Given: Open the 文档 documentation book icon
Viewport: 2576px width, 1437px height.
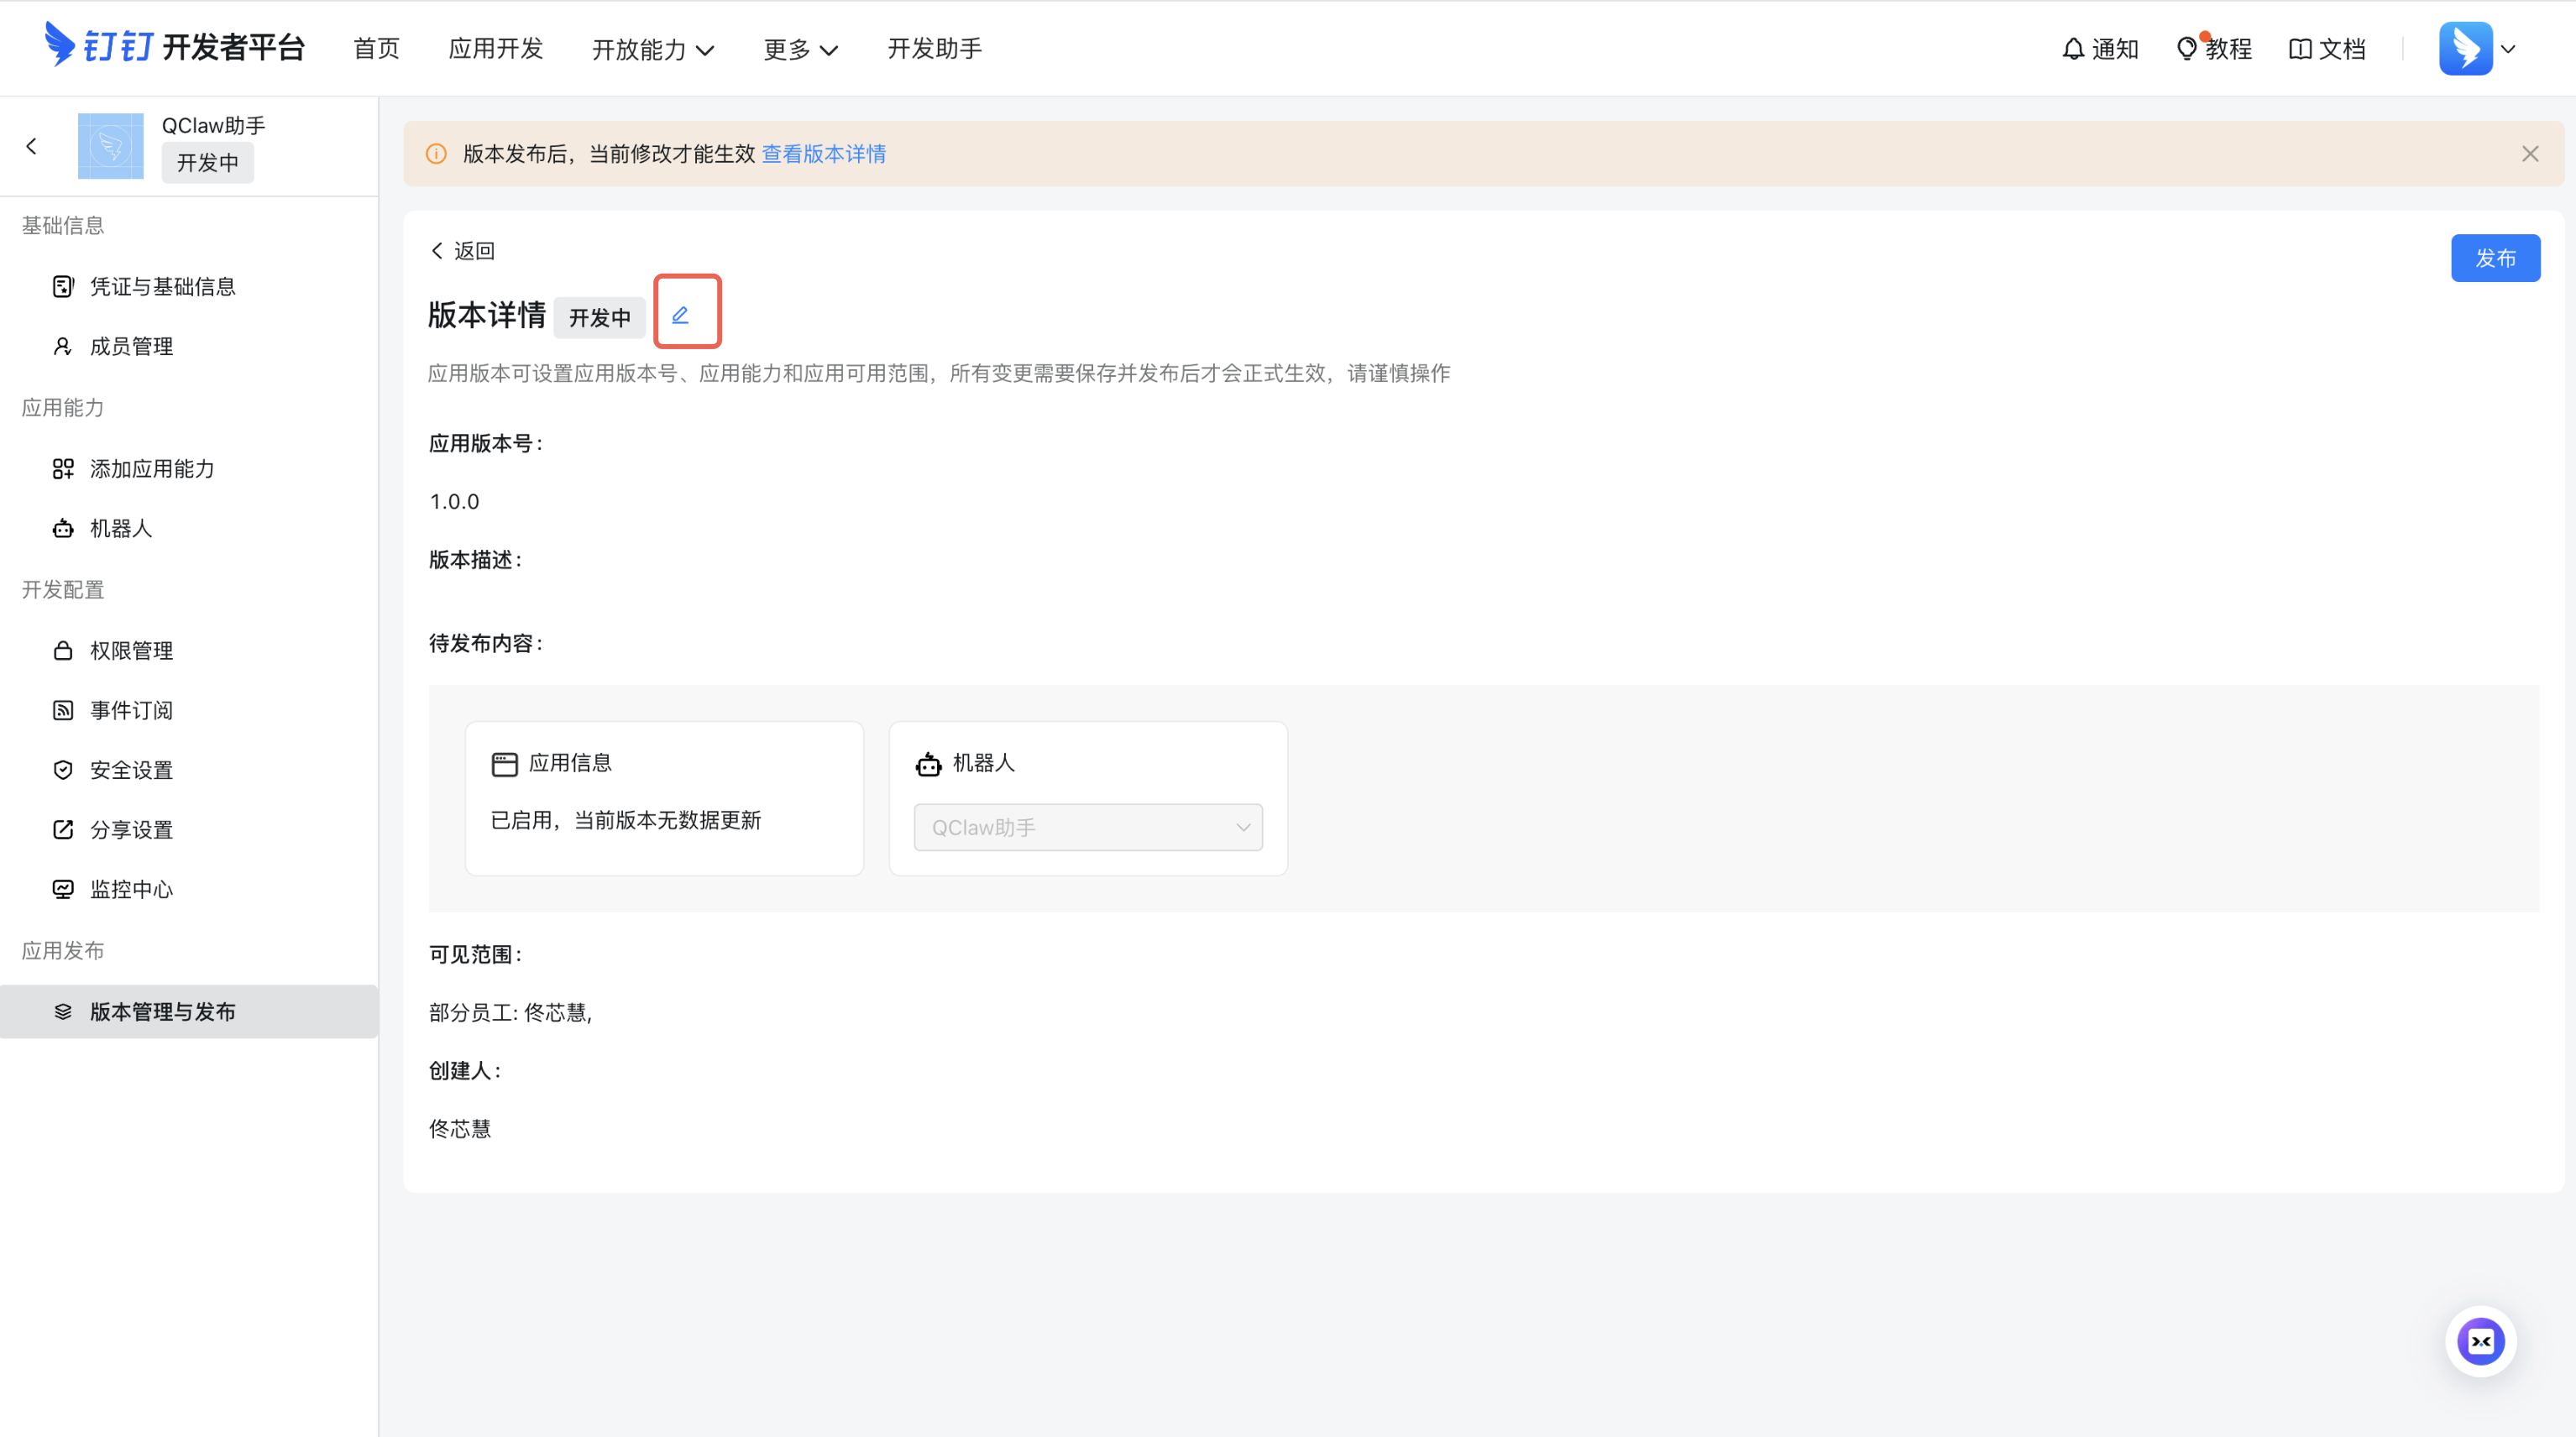Looking at the screenshot, I should (x=2326, y=48).
